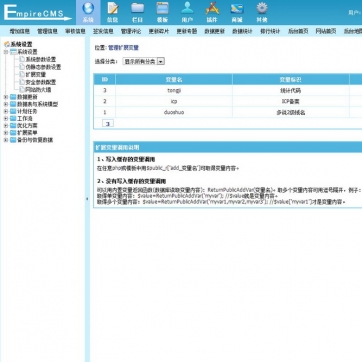
Task: Click page icon beside 系统参数设置
Action: 22,59
